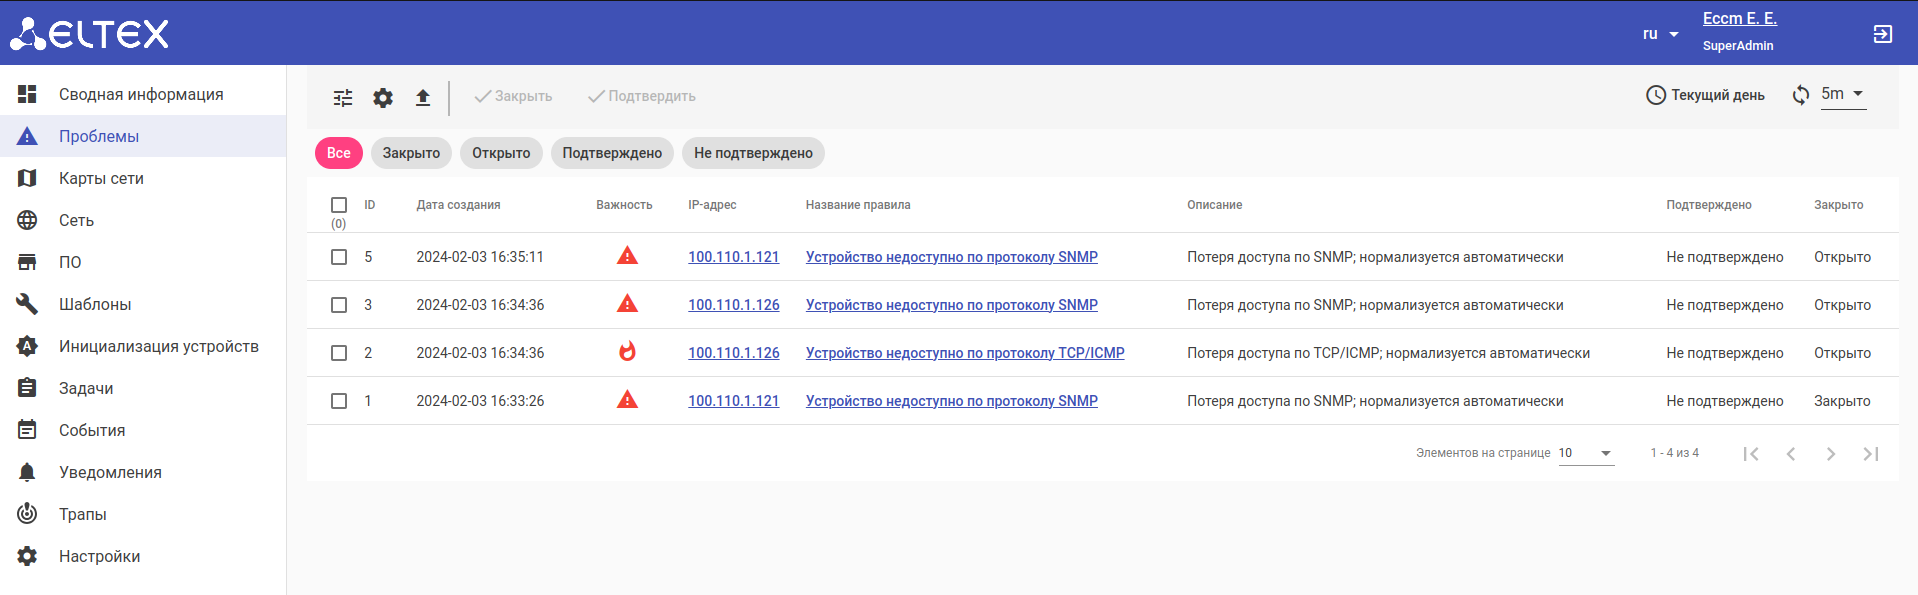Open the items per page dropdown

1586,453
